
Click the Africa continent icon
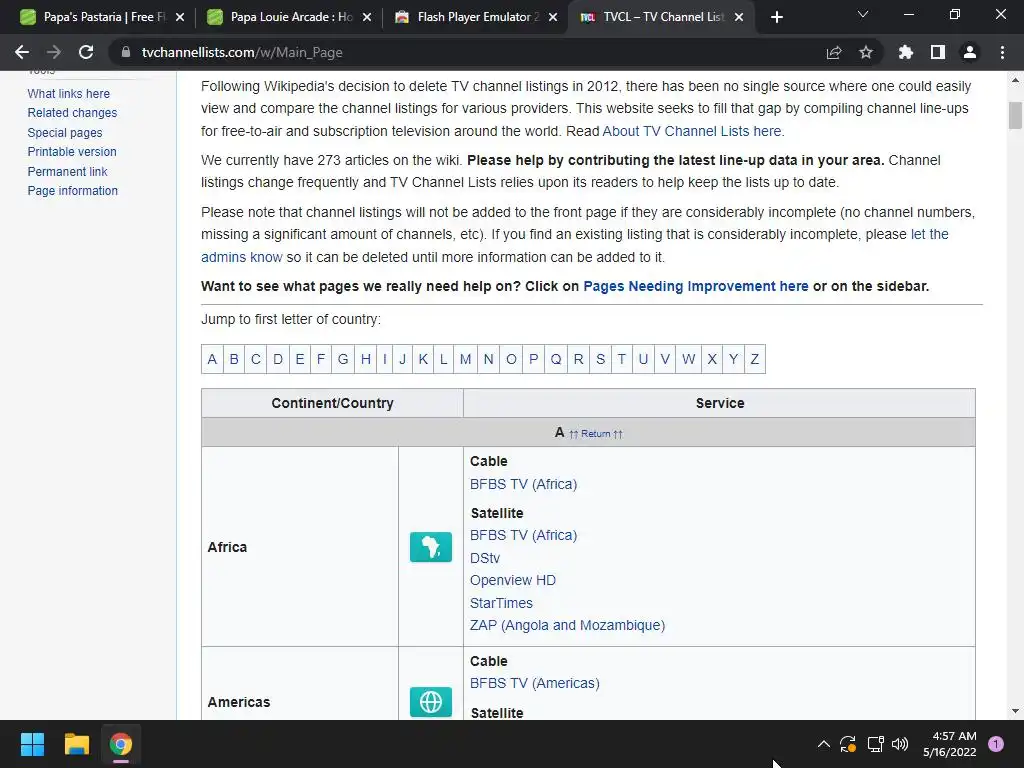tap(430, 547)
